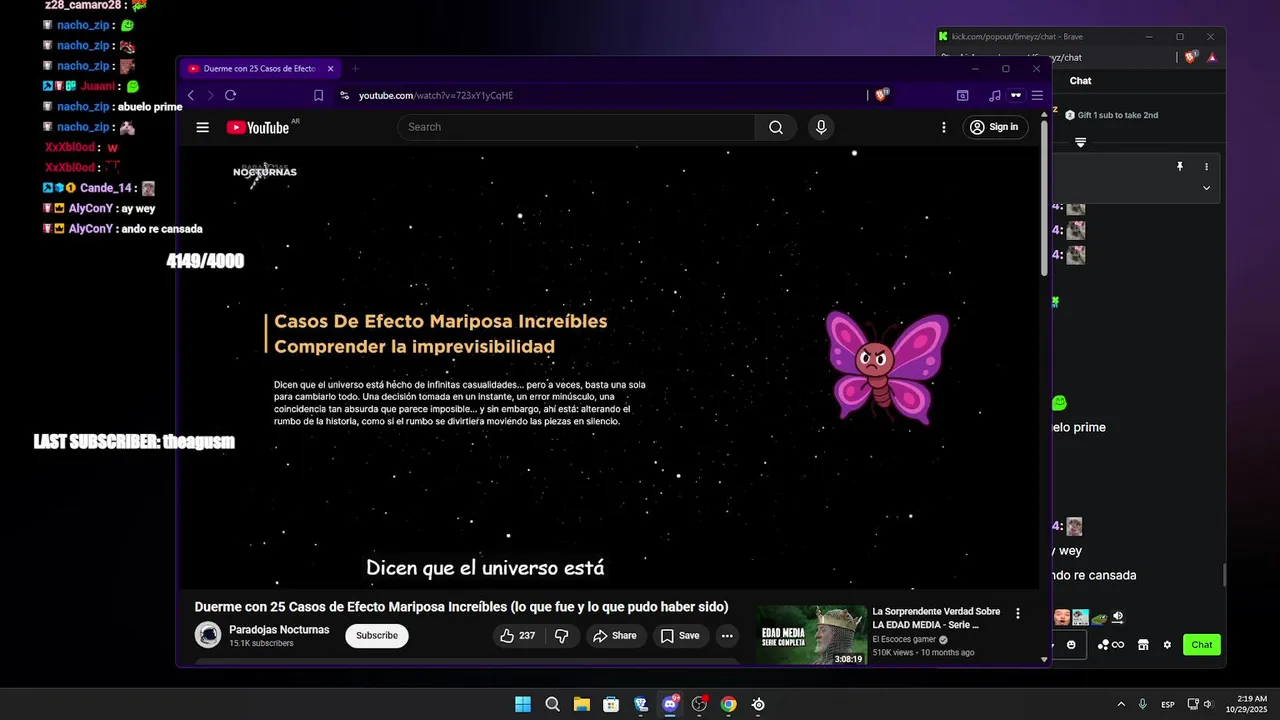Open the sidebar panel icon in toolbar
This screenshot has height=720, width=1280.
[962, 95]
